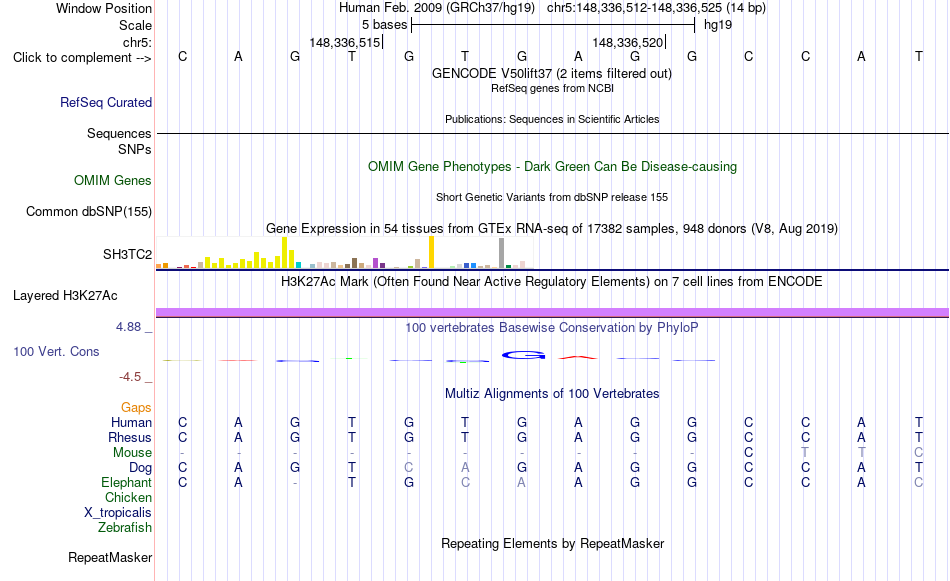Open the OMIM Genes track label
Image resolution: width=950 pixels, height=581 pixels.
(x=113, y=181)
